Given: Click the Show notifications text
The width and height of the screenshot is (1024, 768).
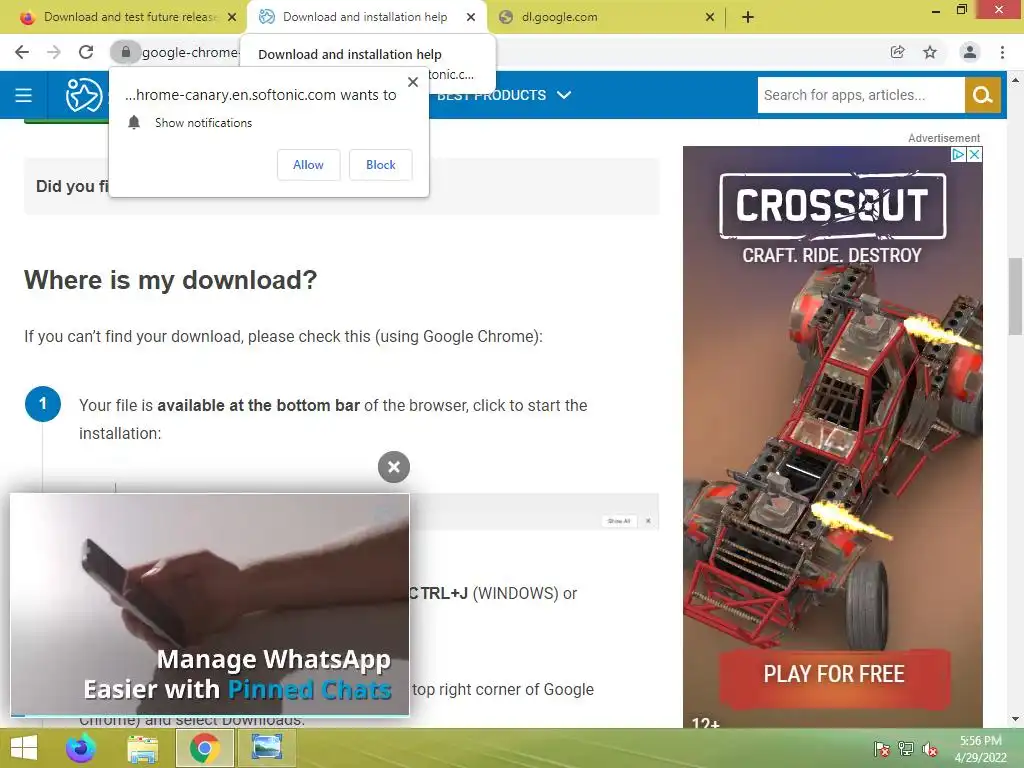Looking at the screenshot, I should coord(203,123).
